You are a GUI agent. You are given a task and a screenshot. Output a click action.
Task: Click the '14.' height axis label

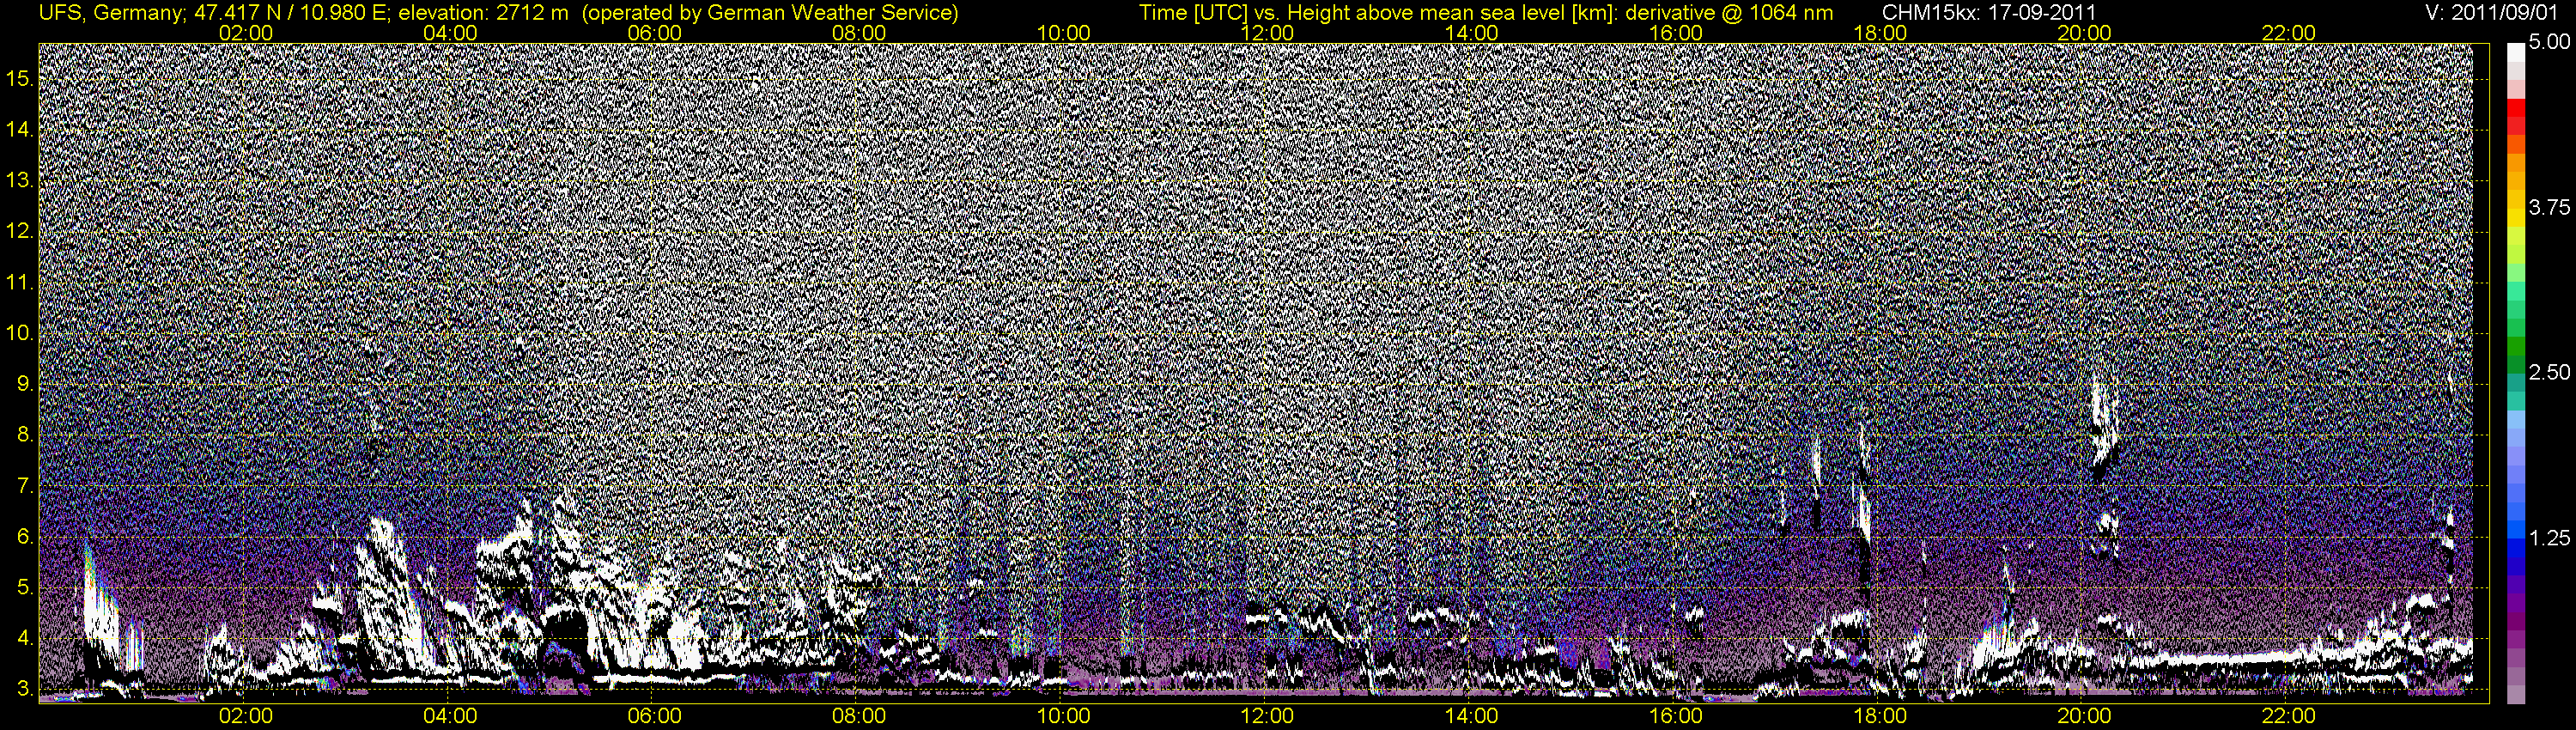(21, 129)
